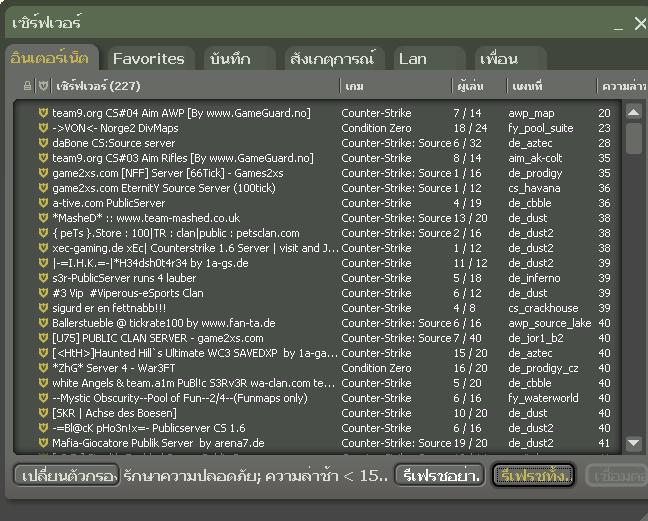
Task: Click map name 'cs_crackhouse'
Action: [x=543, y=308]
